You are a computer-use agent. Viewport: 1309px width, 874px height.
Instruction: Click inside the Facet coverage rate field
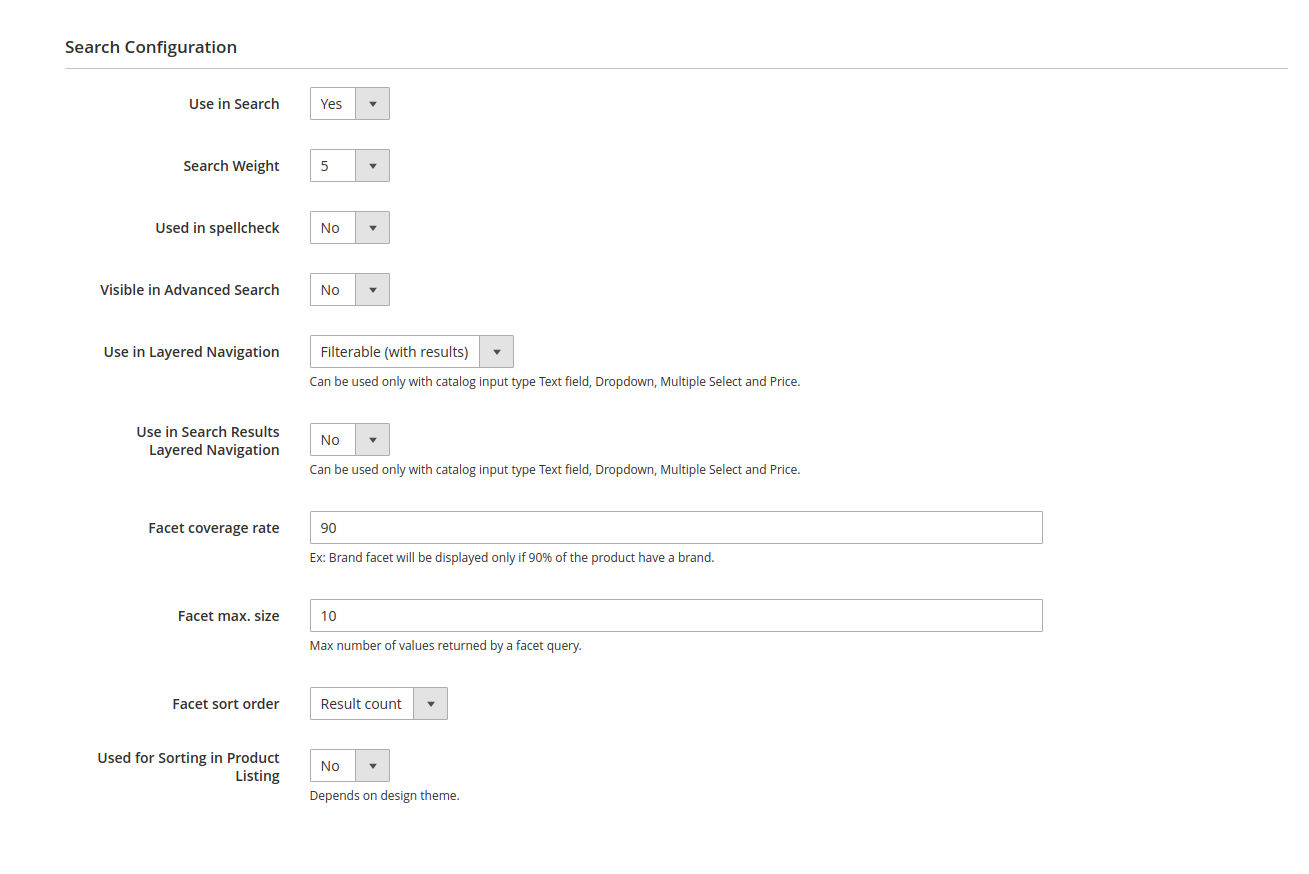click(x=676, y=527)
